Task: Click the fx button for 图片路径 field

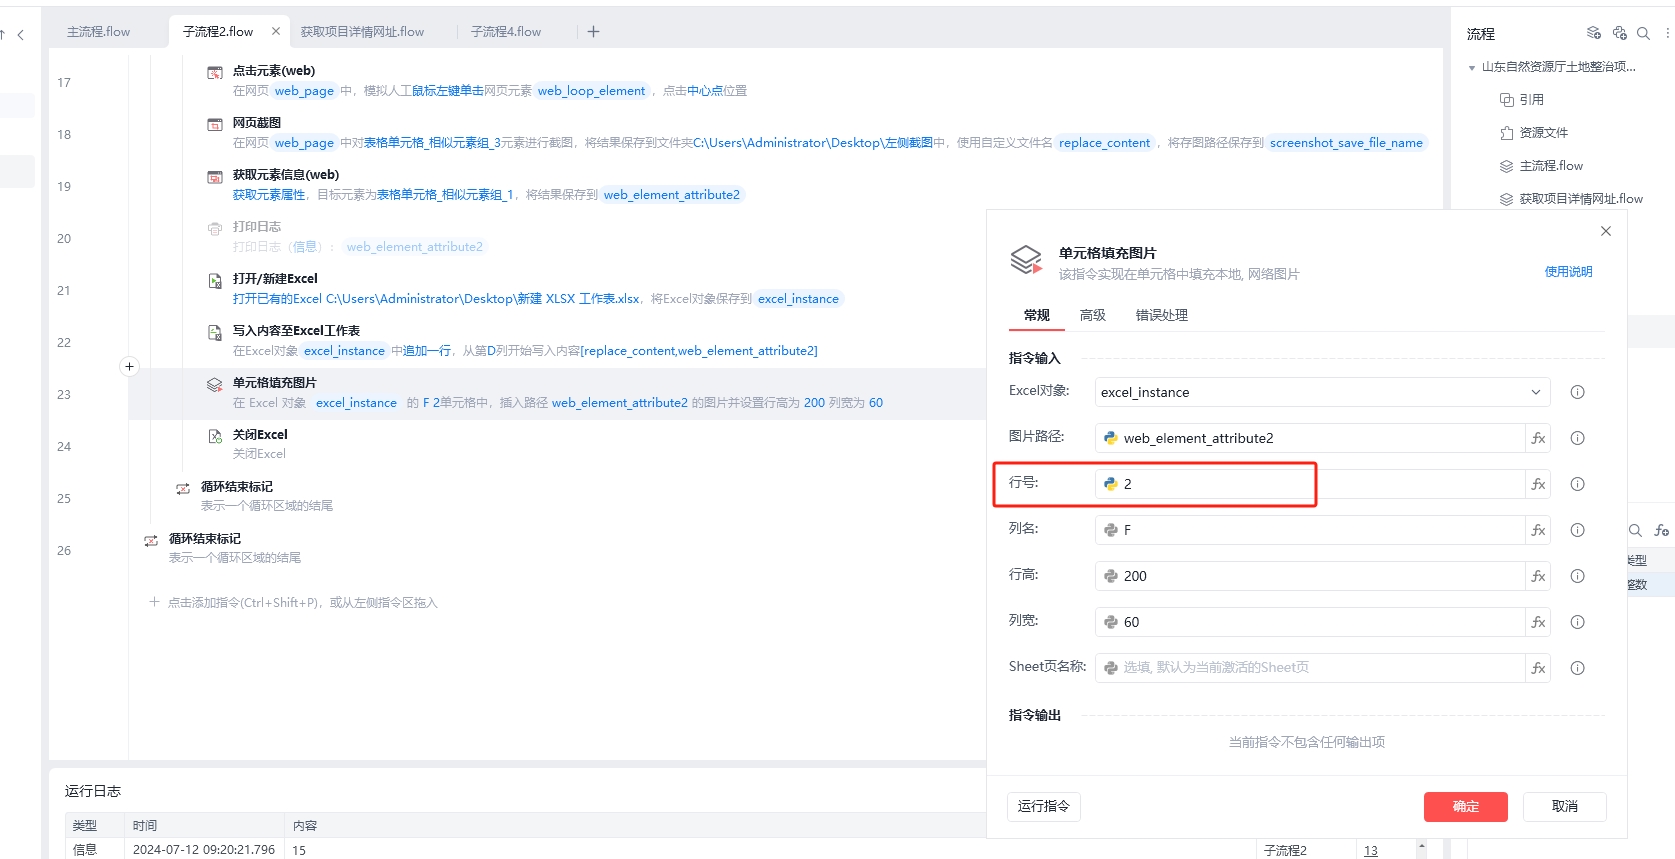Action: point(1538,438)
